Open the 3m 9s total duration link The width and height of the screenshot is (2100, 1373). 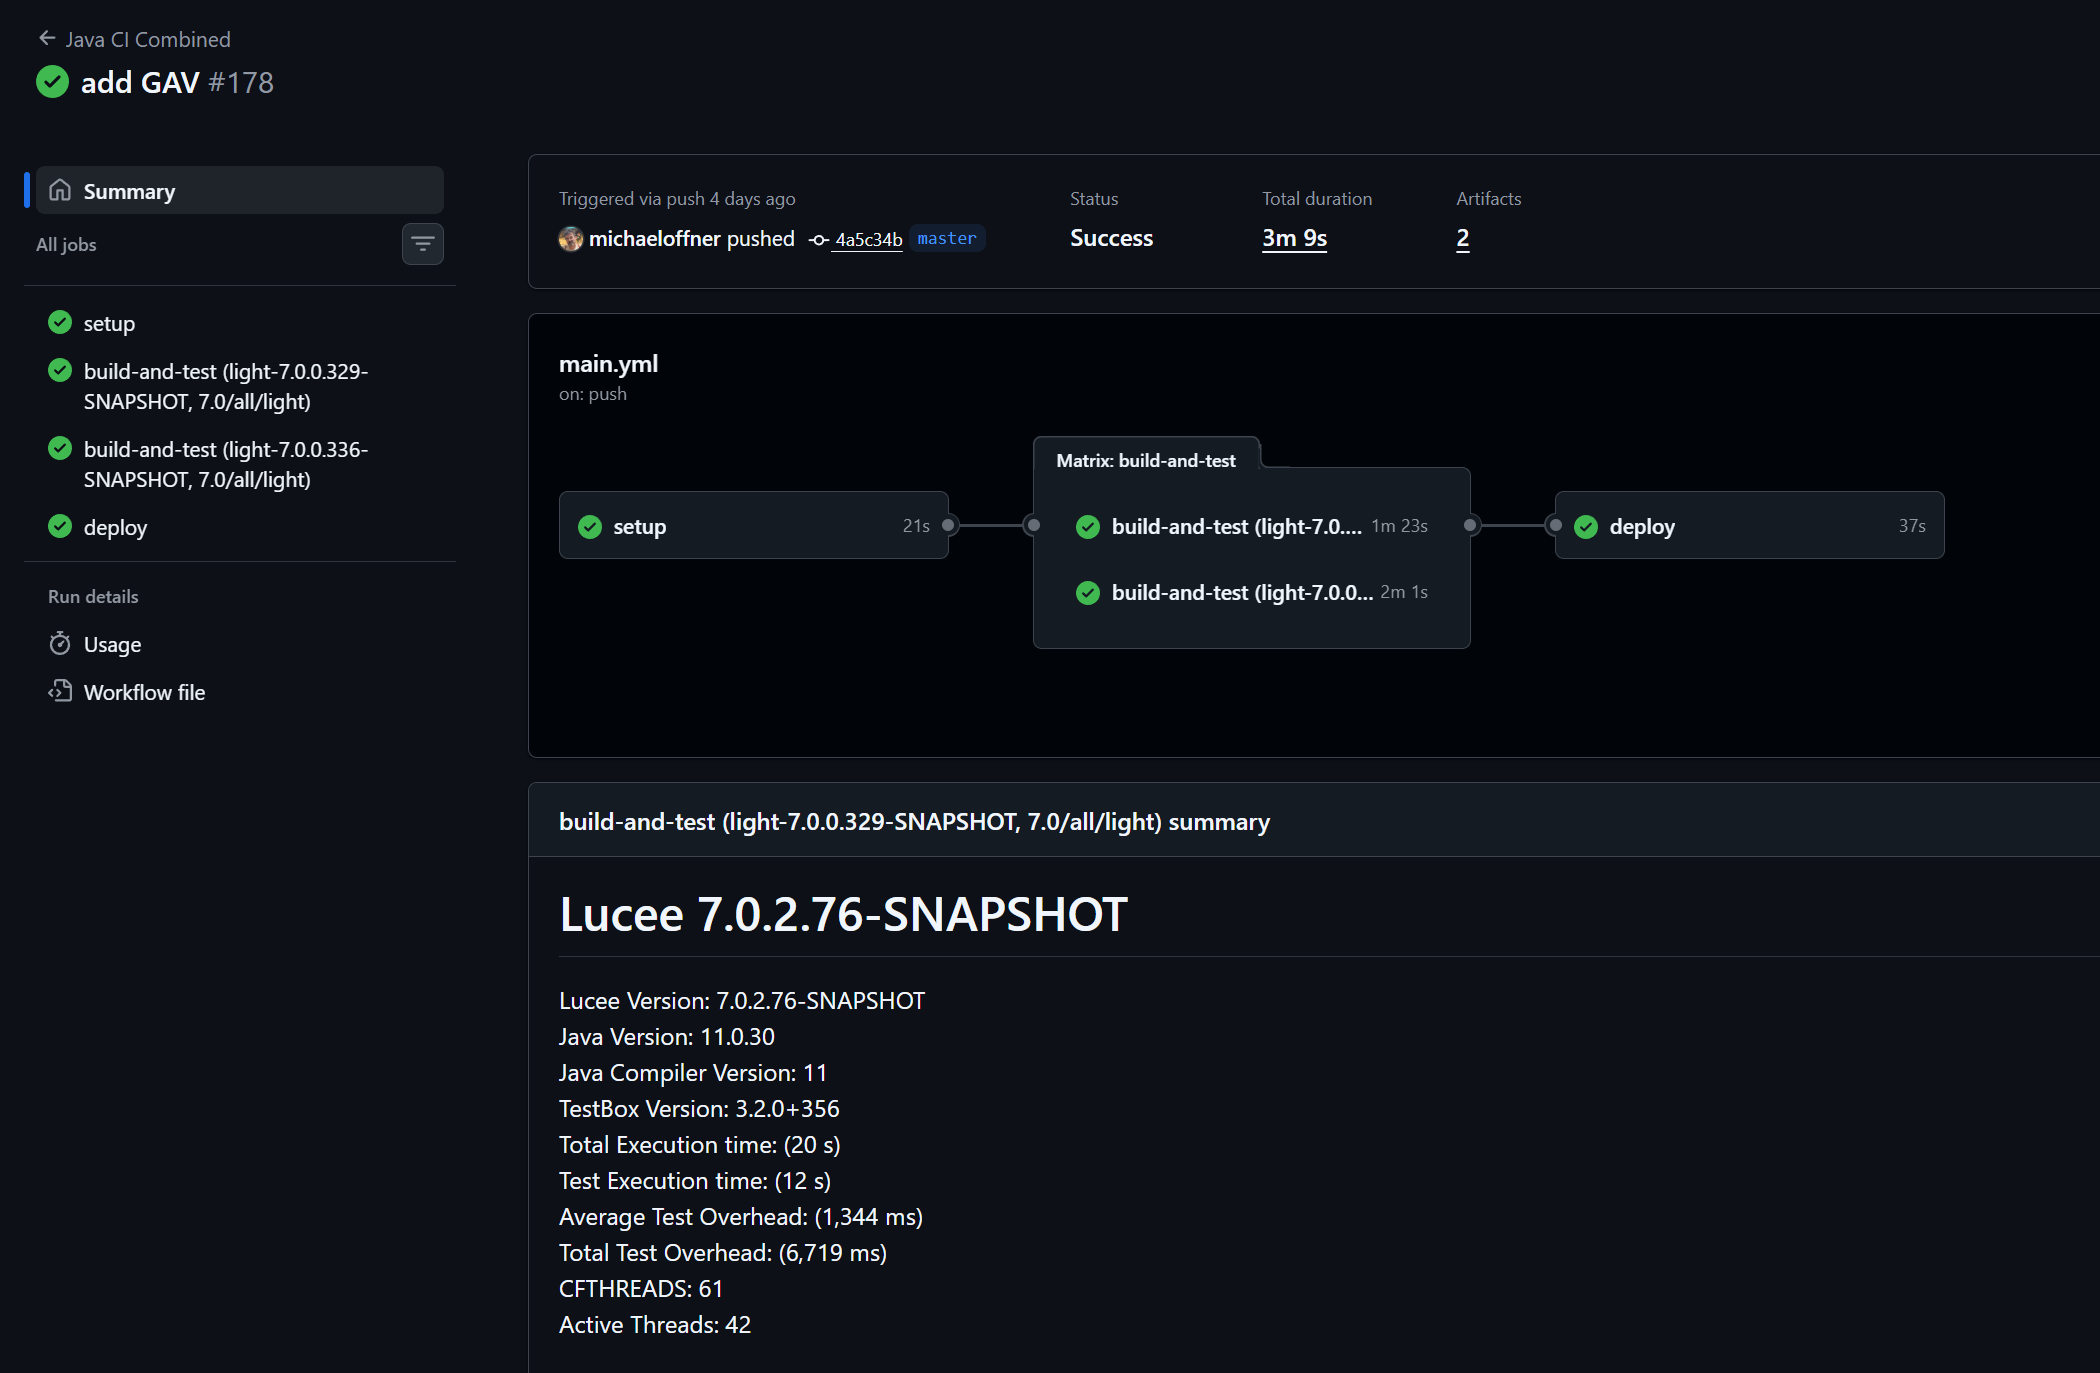[1294, 238]
